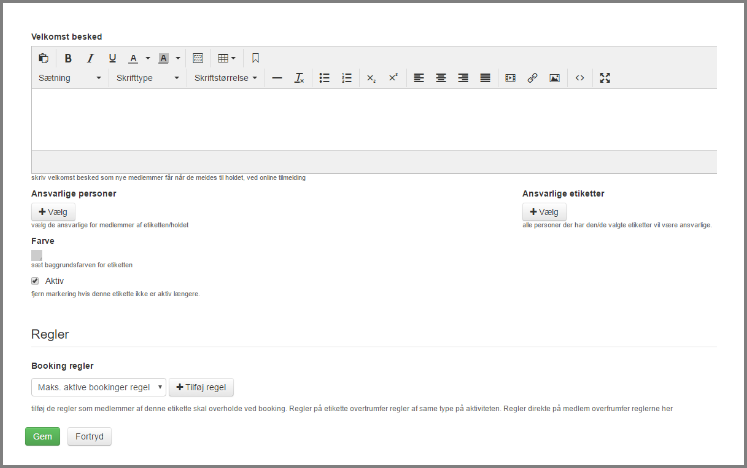Open the Skrifttype font dropdown
This screenshot has height=468, width=747.
click(x=146, y=78)
